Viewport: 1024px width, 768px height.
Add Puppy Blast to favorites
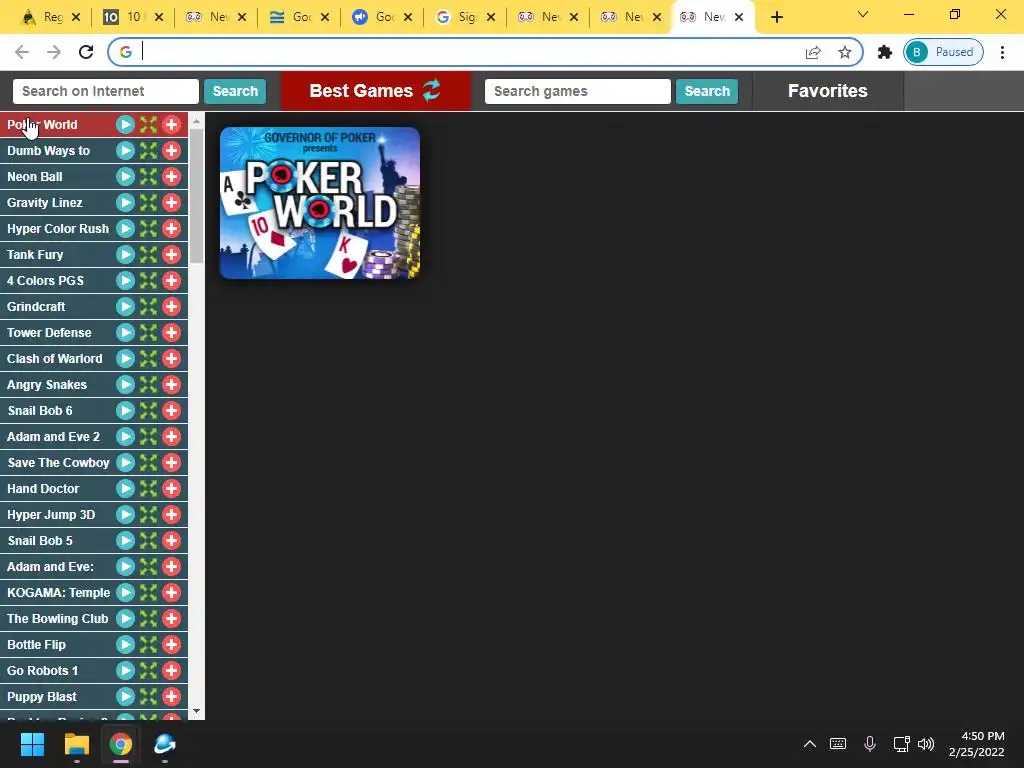[x=171, y=697]
